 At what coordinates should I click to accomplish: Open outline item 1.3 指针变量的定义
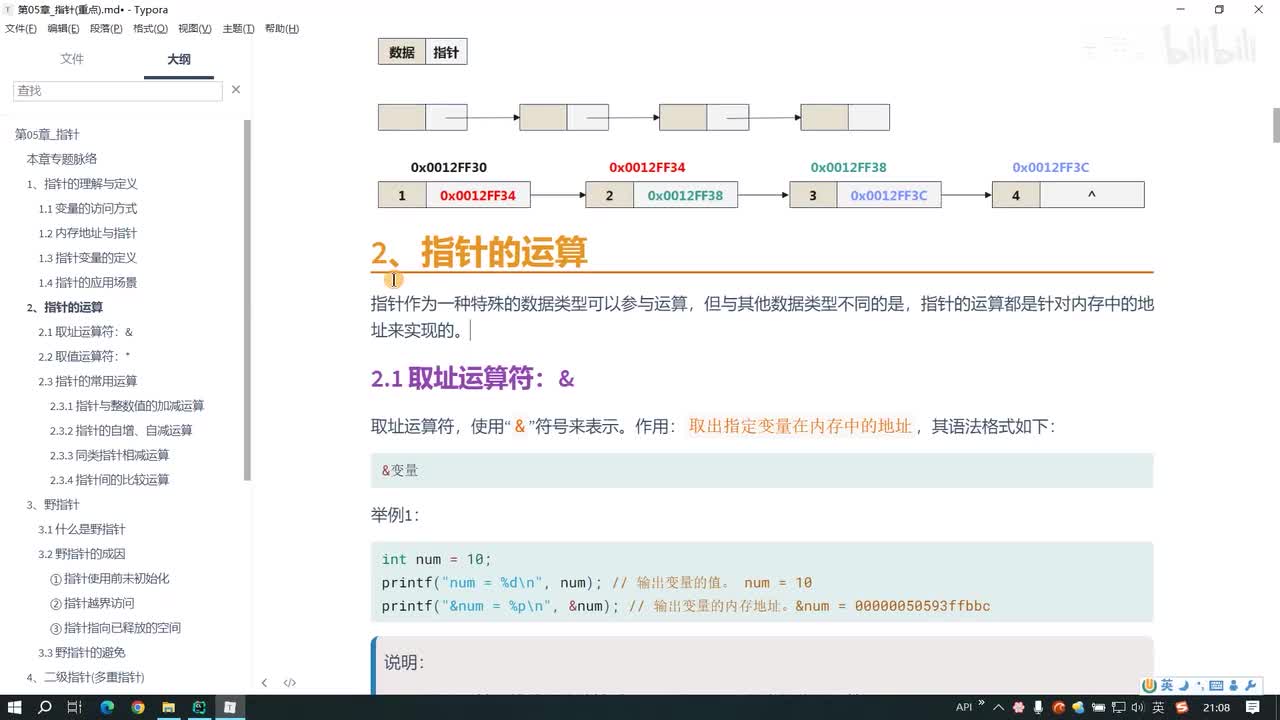click(x=88, y=258)
